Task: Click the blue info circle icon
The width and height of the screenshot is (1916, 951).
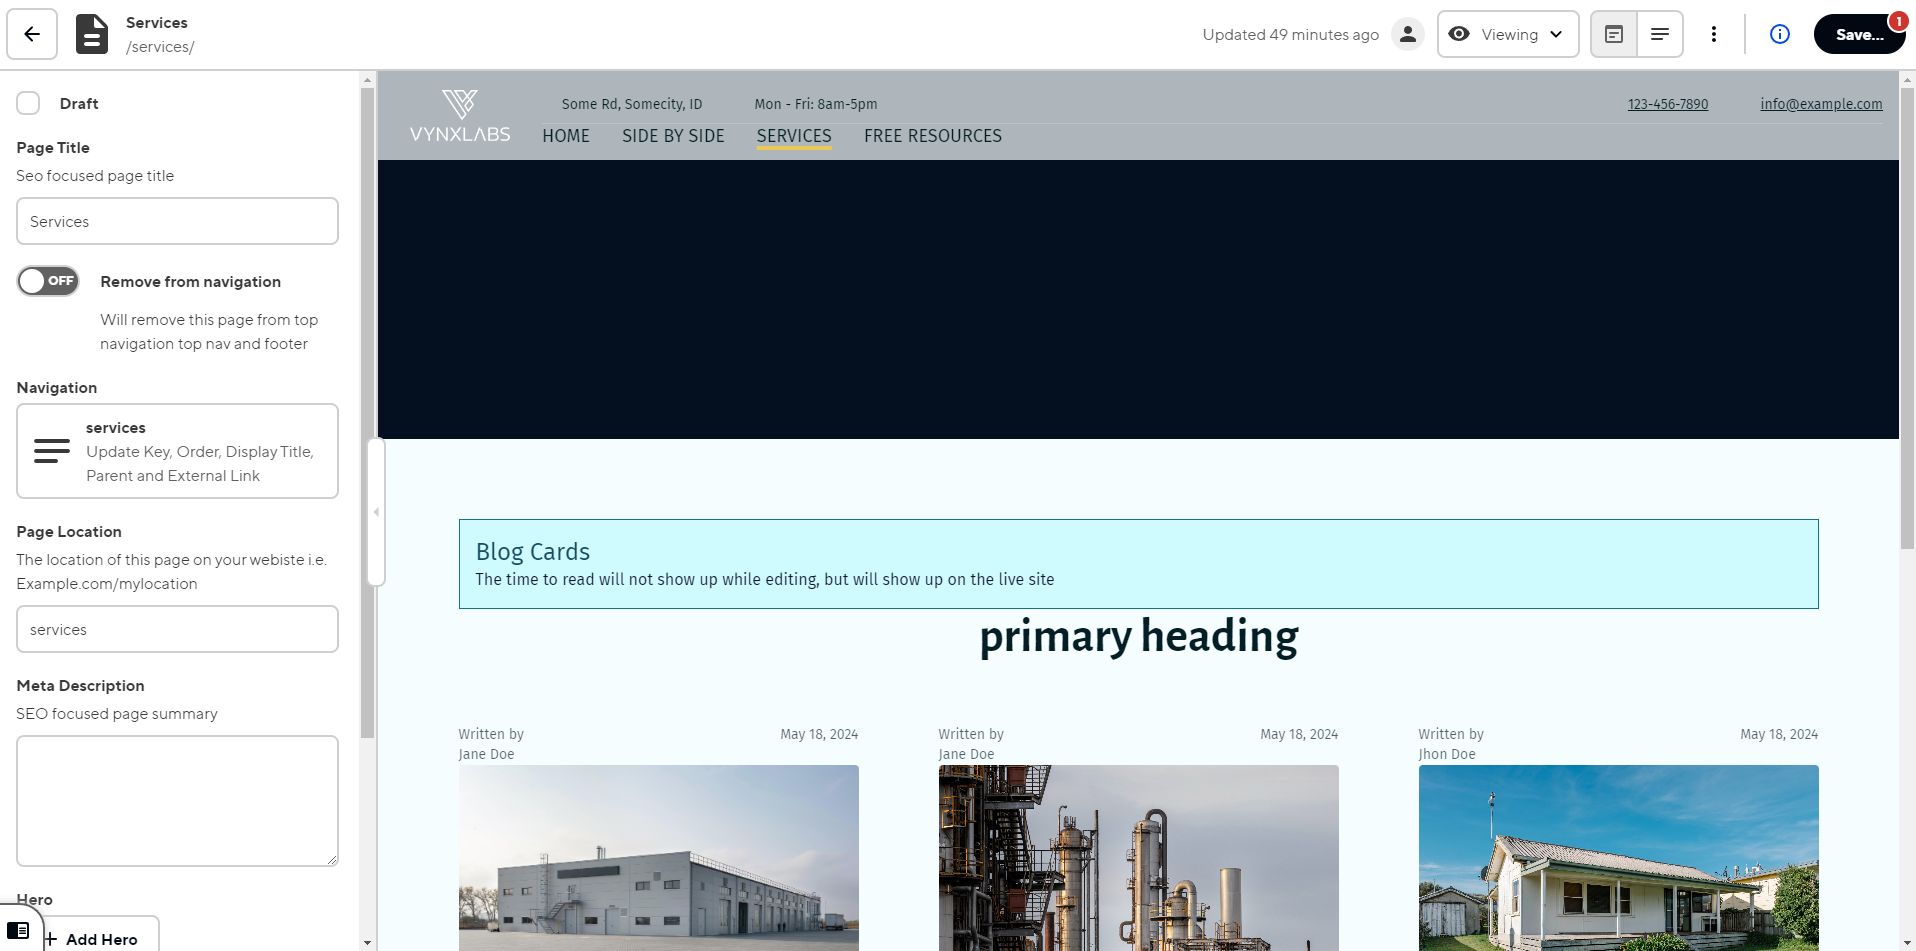Action: click(x=1780, y=35)
